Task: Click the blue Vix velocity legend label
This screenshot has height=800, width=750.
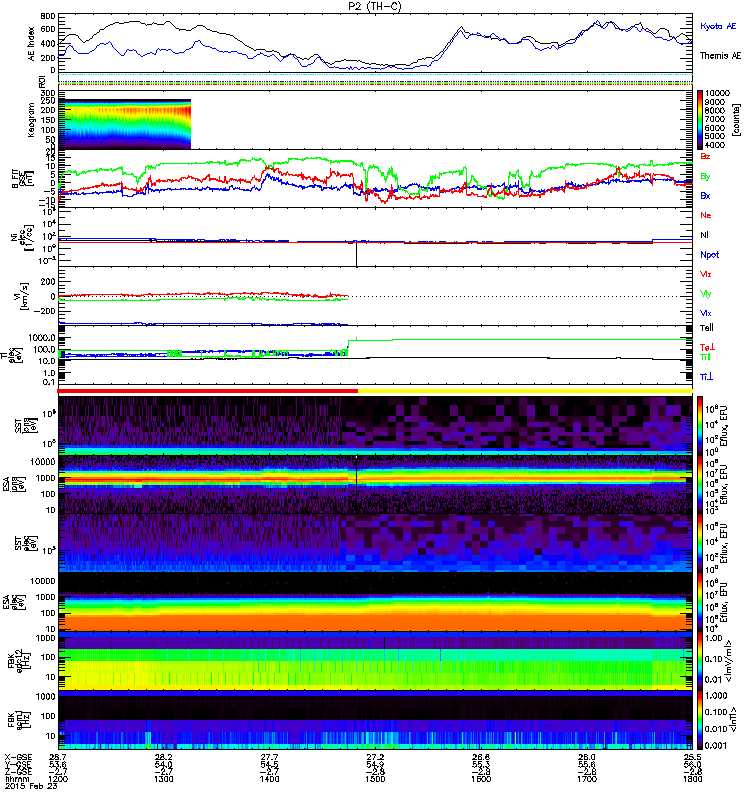Action: pos(706,313)
